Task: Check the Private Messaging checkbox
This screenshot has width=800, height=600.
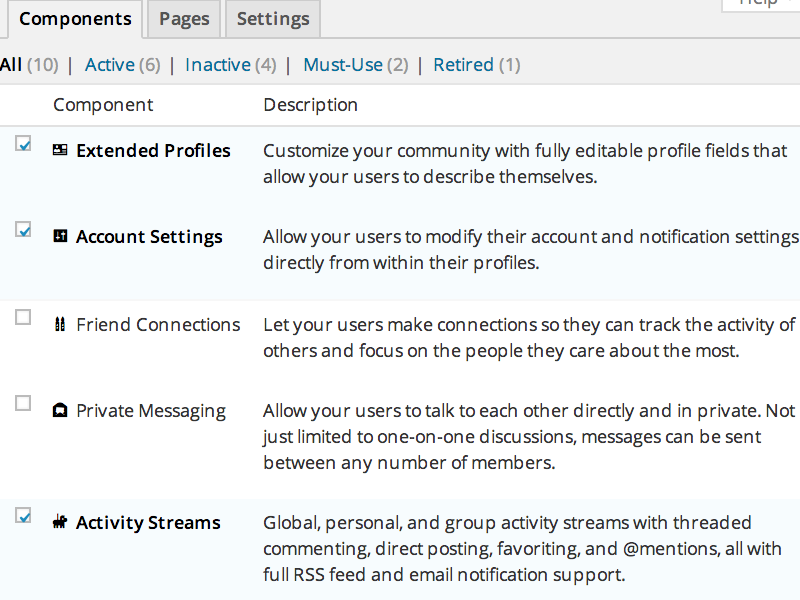Action: [22, 403]
